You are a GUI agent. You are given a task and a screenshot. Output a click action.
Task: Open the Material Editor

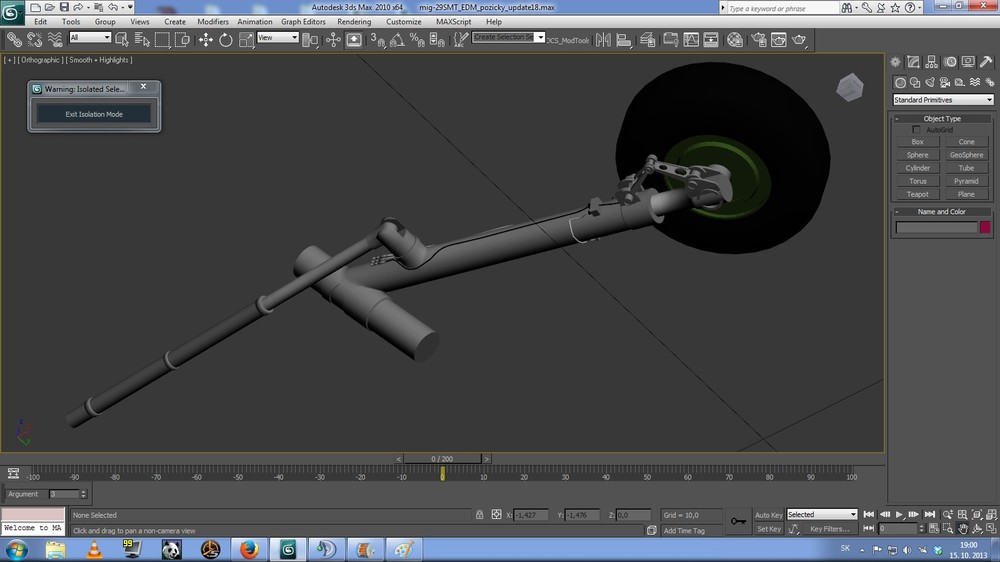coord(735,40)
